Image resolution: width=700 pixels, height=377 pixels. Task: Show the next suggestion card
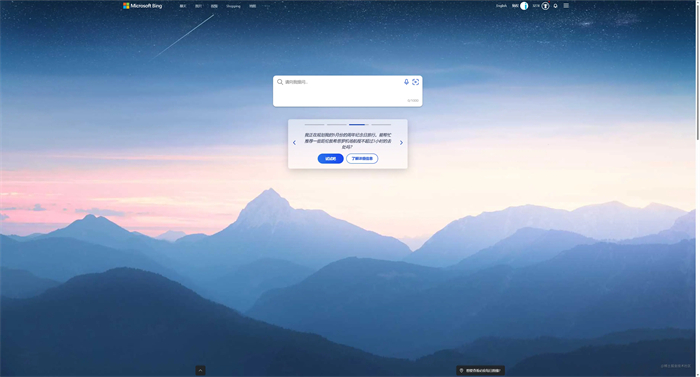pos(401,142)
